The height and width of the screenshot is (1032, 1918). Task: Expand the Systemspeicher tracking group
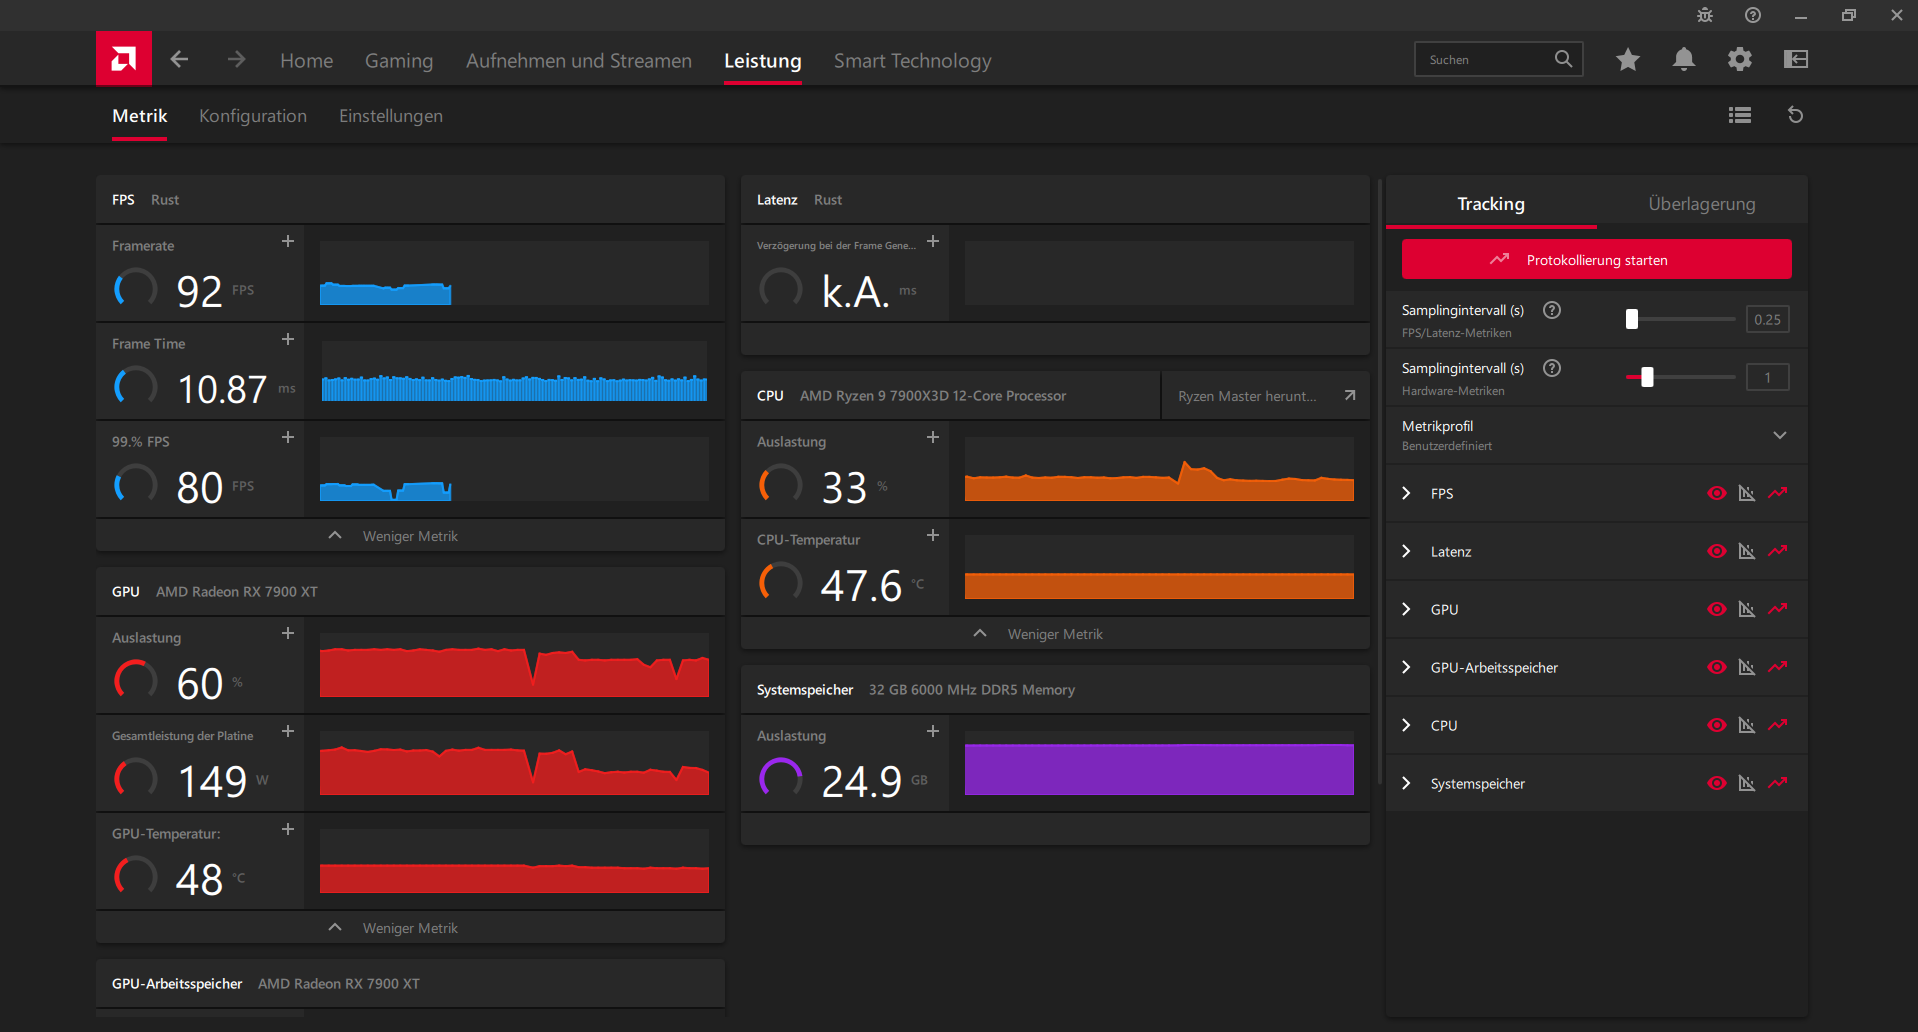coord(1407,783)
